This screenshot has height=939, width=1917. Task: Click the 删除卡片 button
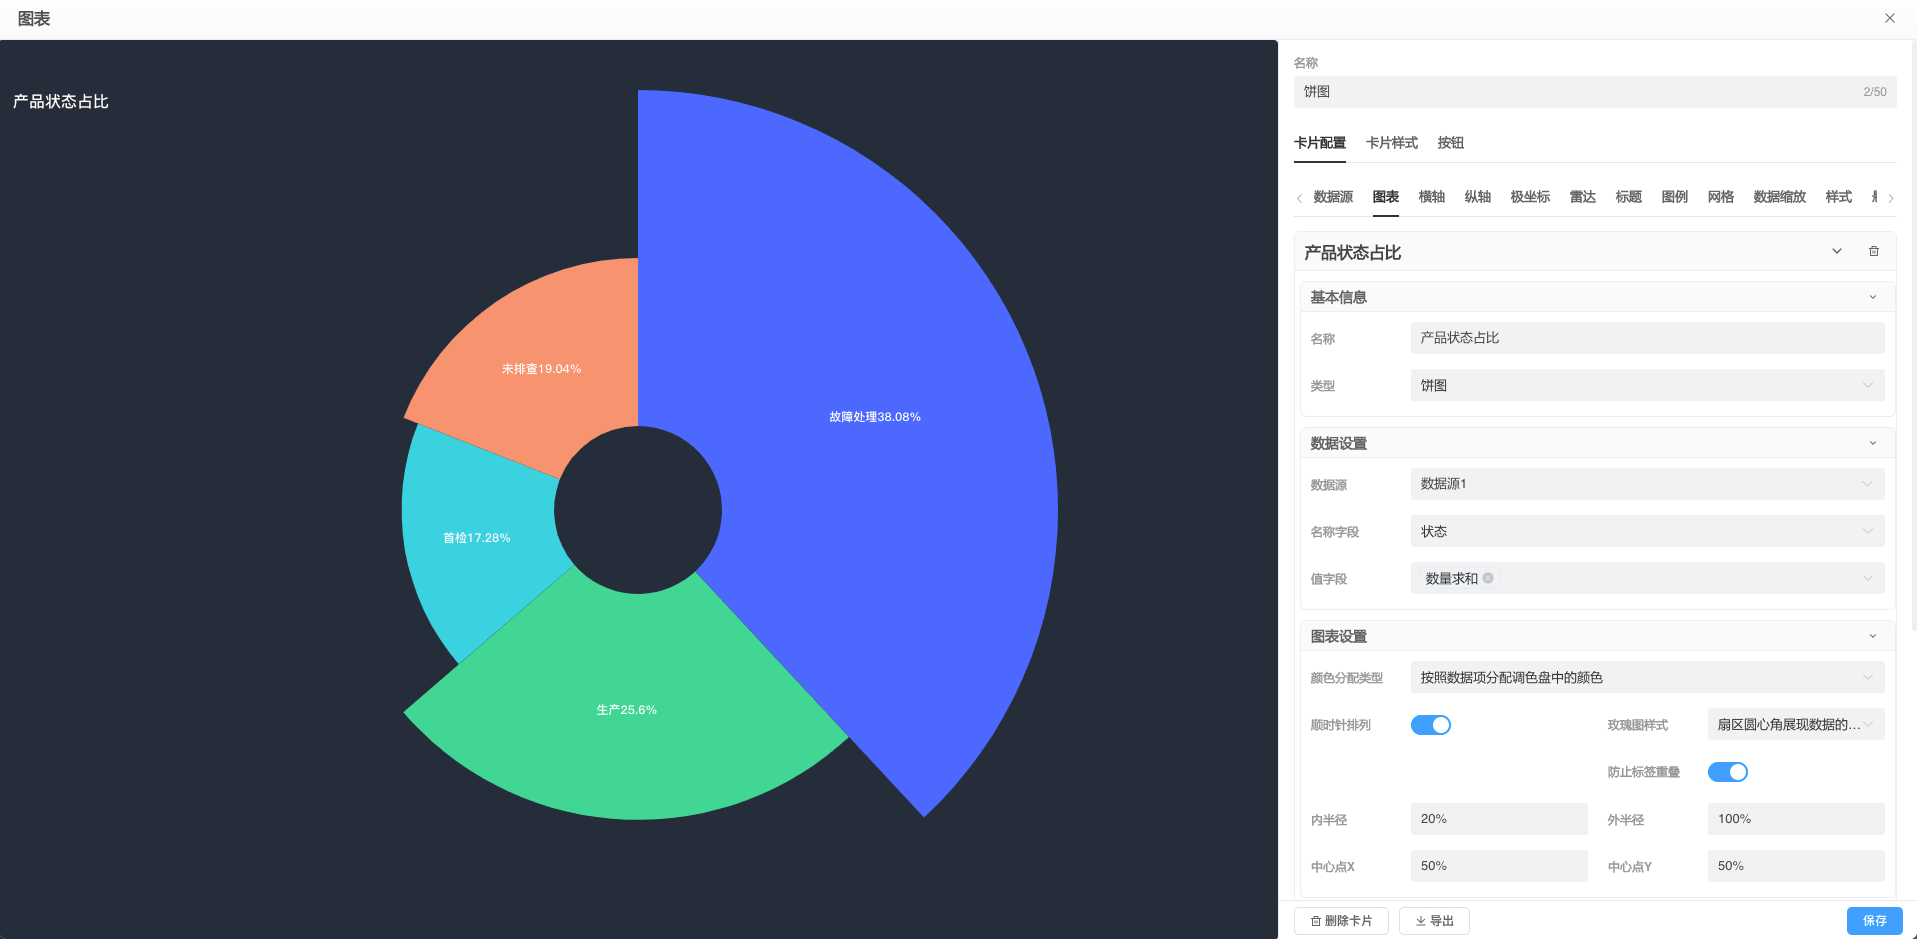(x=1341, y=920)
